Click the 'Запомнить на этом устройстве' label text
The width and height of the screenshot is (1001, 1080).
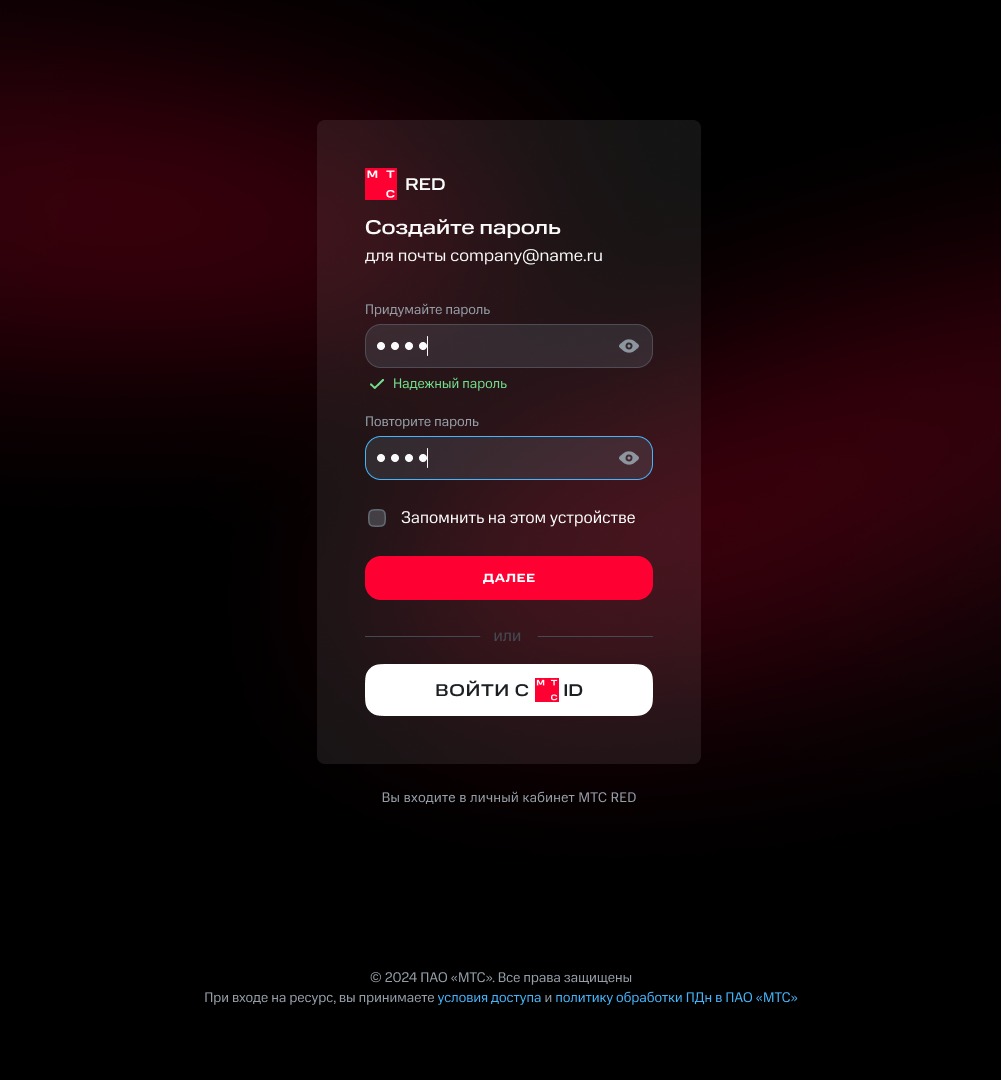pyautogui.click(x=518, y=518)
